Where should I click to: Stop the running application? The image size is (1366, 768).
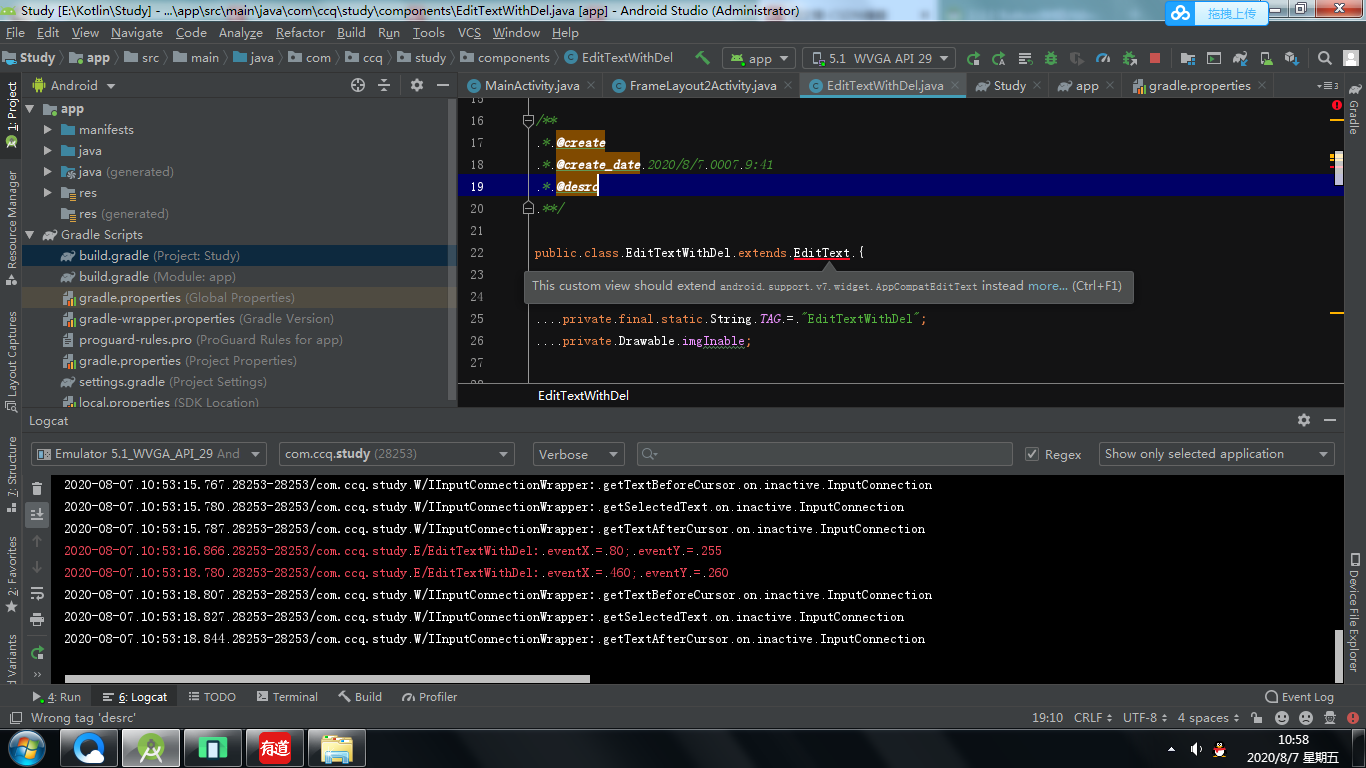pyautogui.click(x=1154, y=57)
